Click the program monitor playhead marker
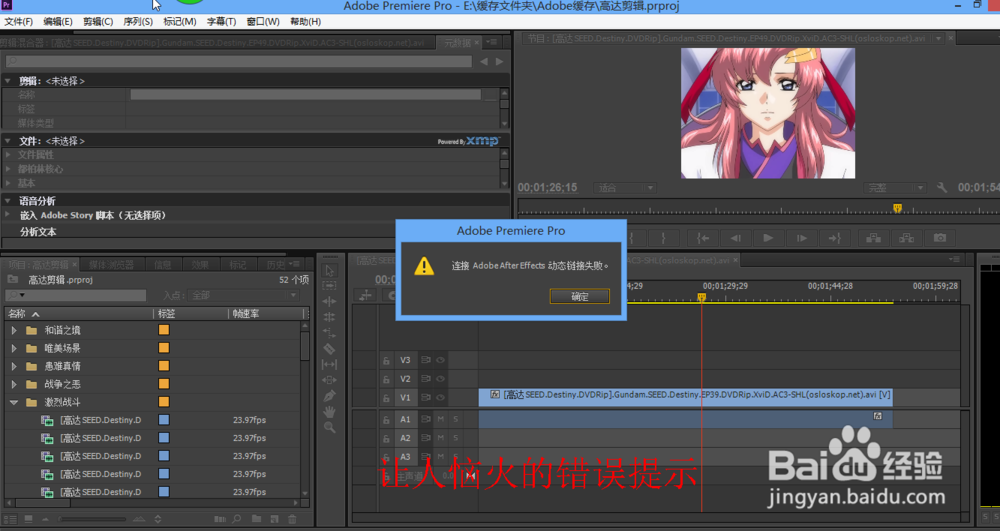Image resolution: width=1000 pixels, height=531 pixels. (897, 208)
